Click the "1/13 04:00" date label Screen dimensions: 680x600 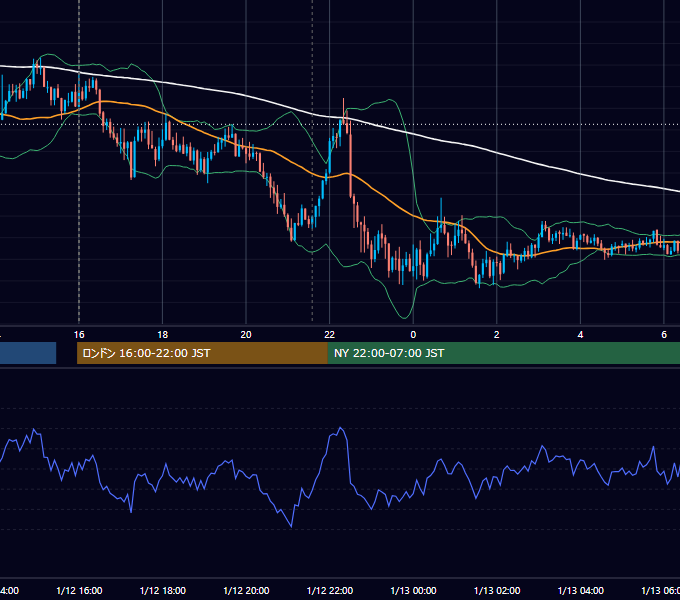click(x=581, y=590)
